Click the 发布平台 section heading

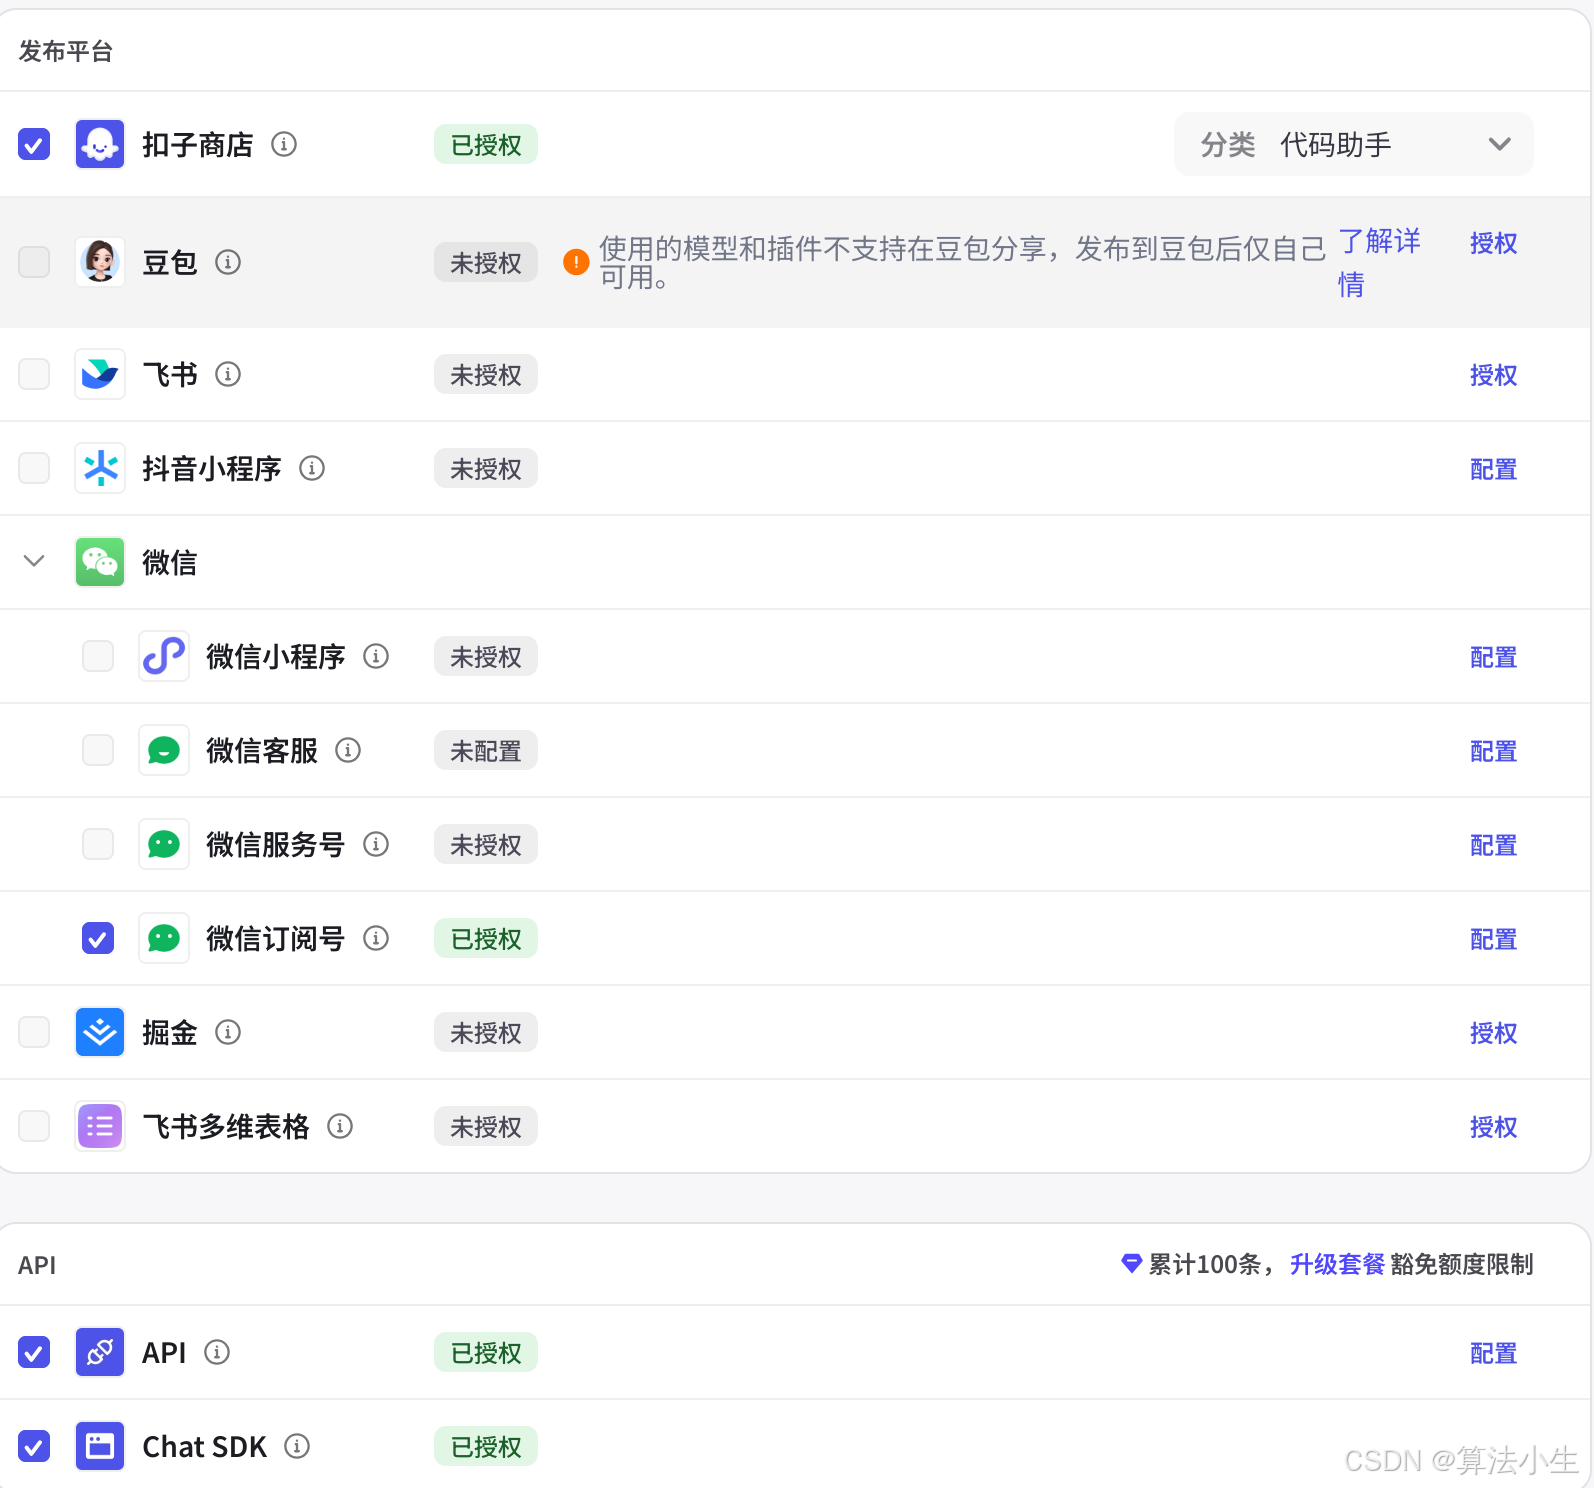66,51
